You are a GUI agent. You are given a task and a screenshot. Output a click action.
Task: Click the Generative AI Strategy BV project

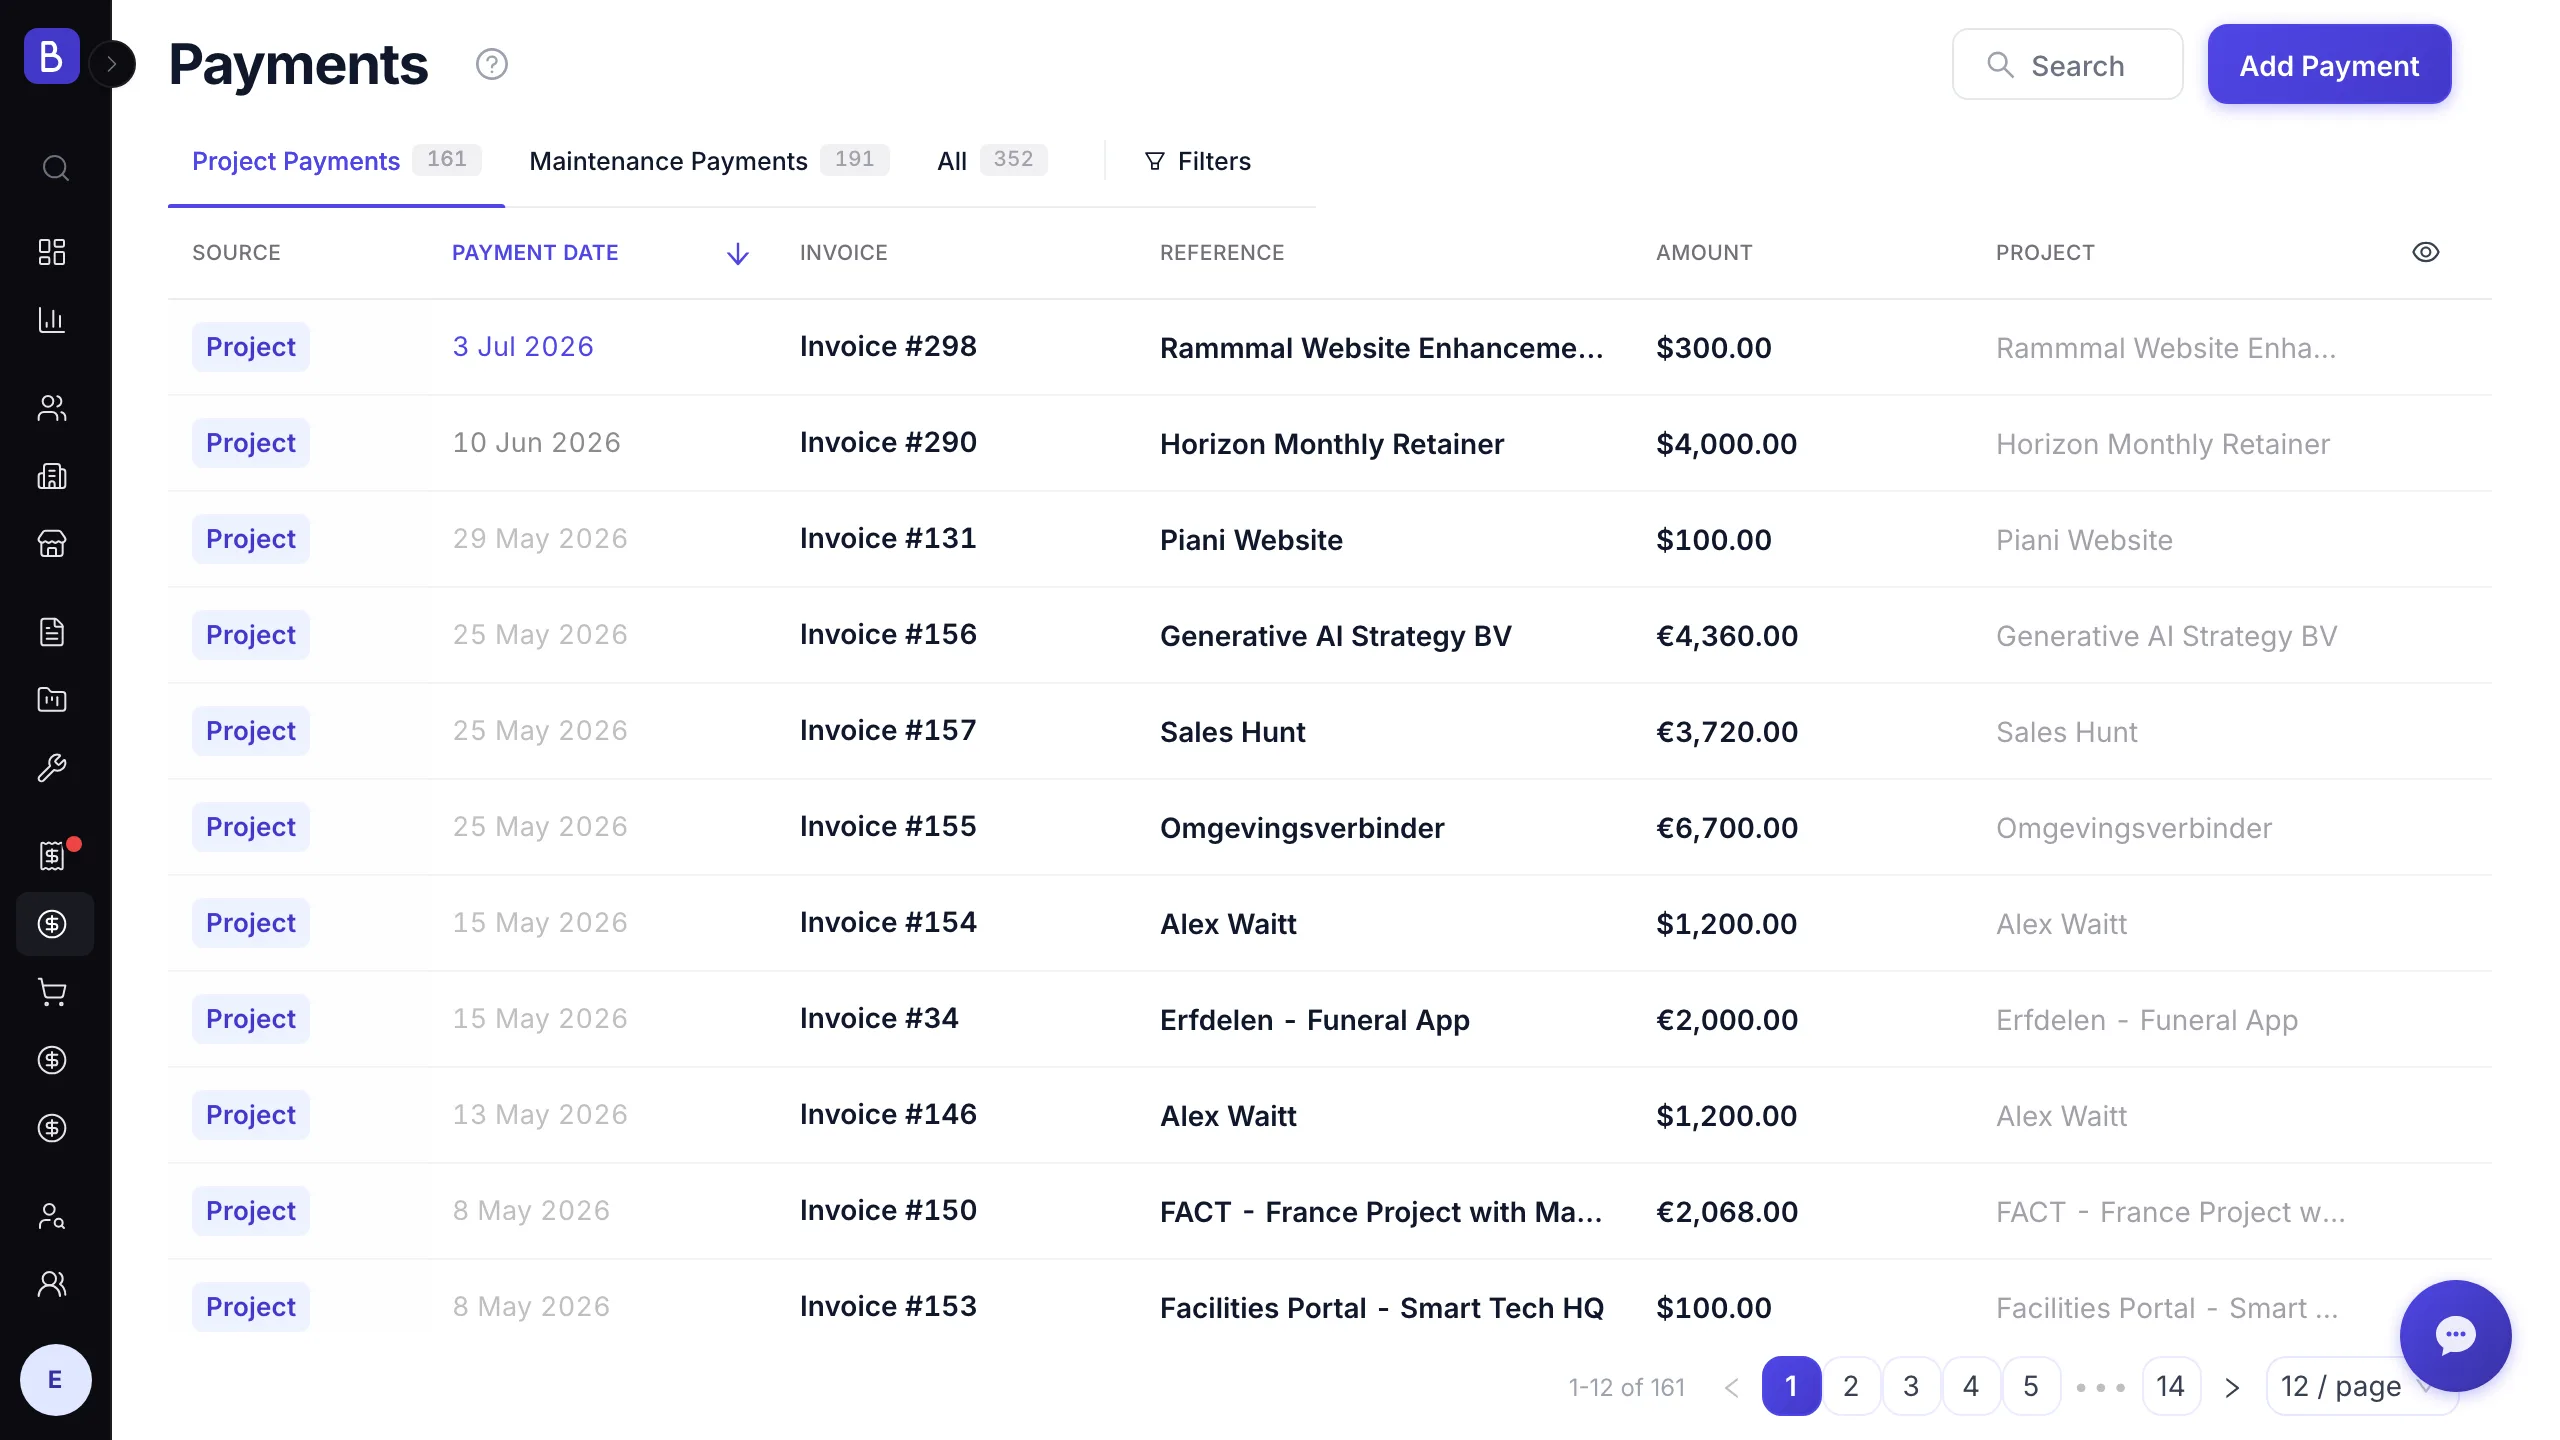(2166, 636)
